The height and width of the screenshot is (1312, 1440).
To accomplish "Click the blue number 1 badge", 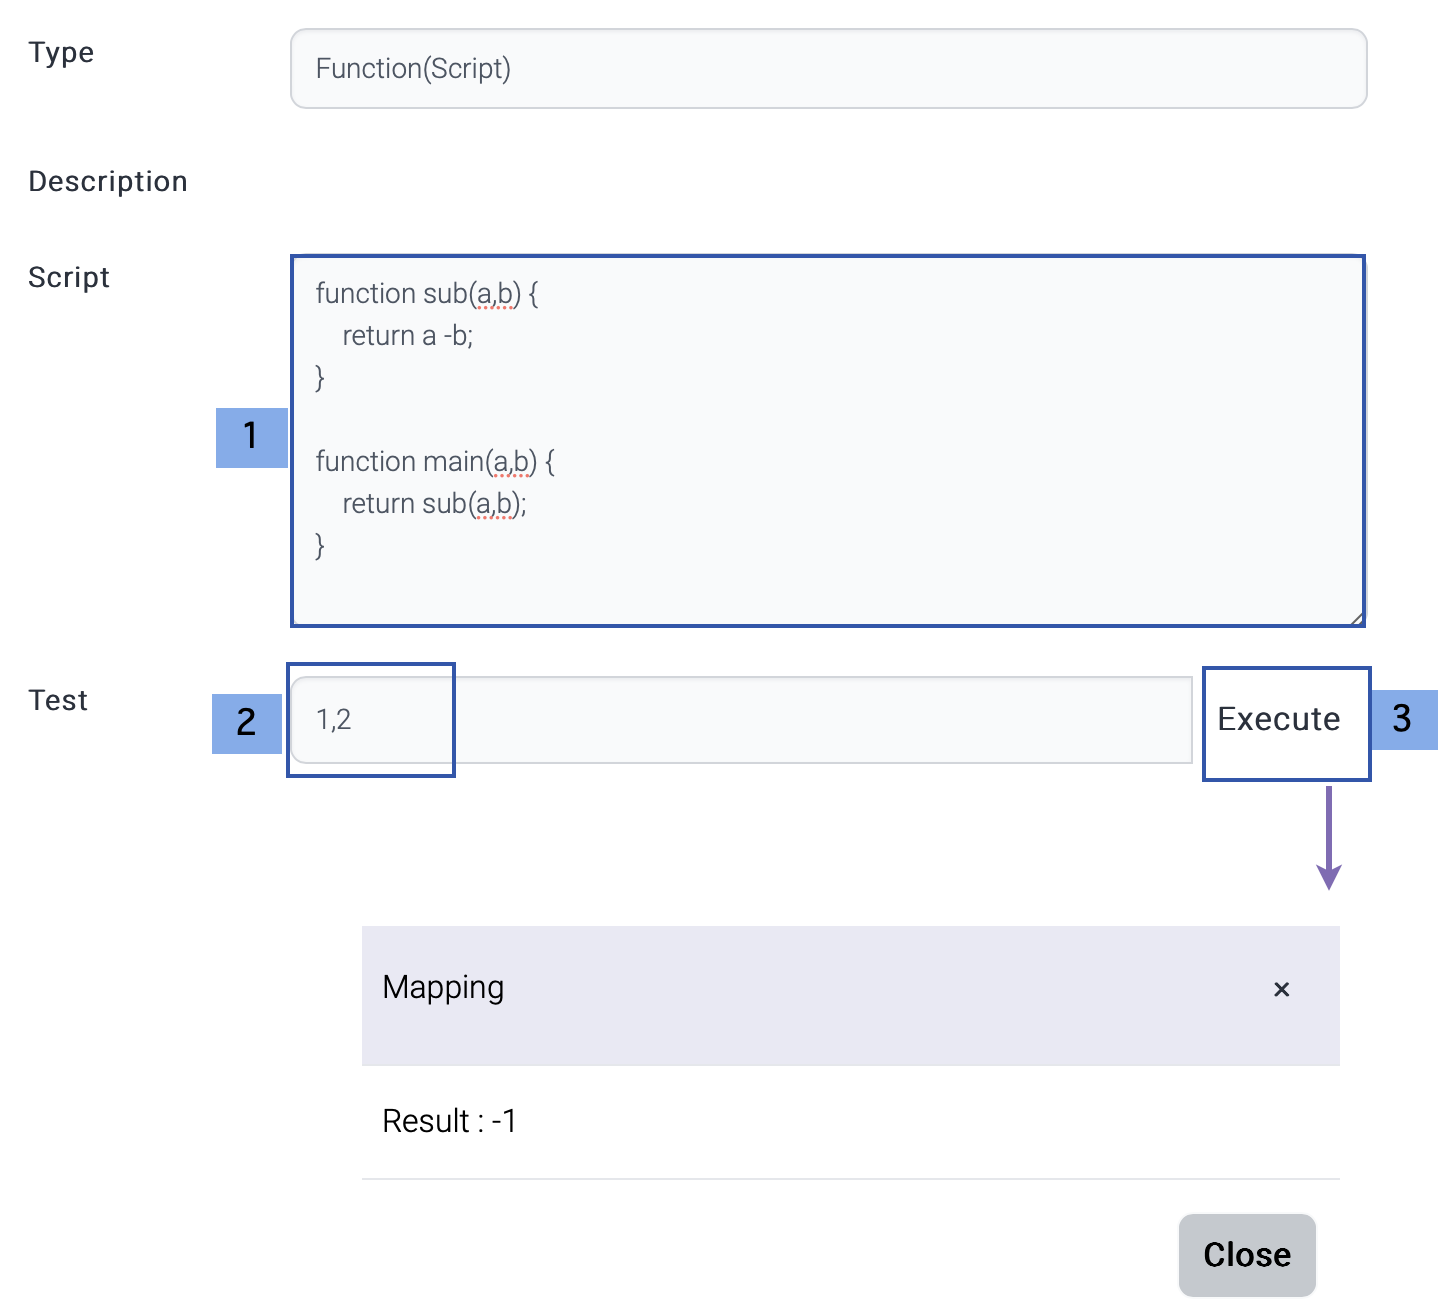I will (251, 437).
